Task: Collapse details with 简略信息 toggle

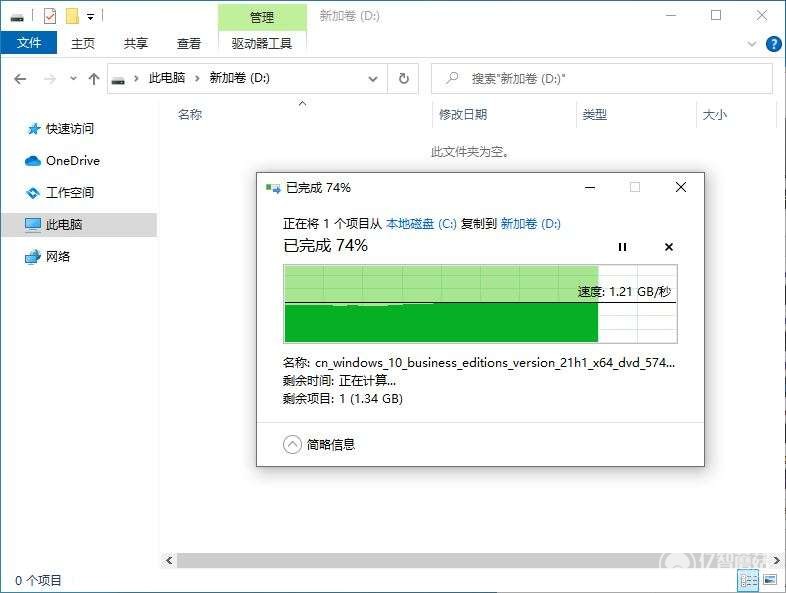Action: (319, 444)
